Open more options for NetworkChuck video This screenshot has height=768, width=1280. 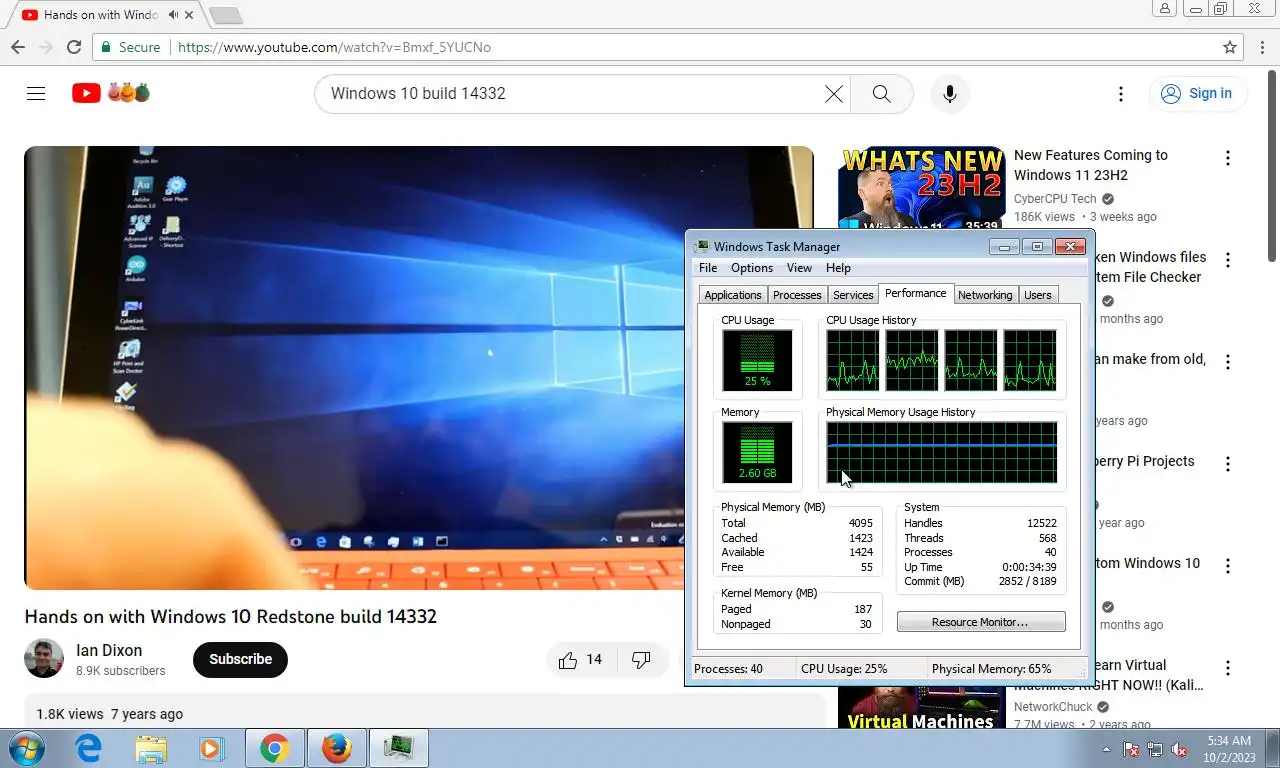pos(1228,668)
